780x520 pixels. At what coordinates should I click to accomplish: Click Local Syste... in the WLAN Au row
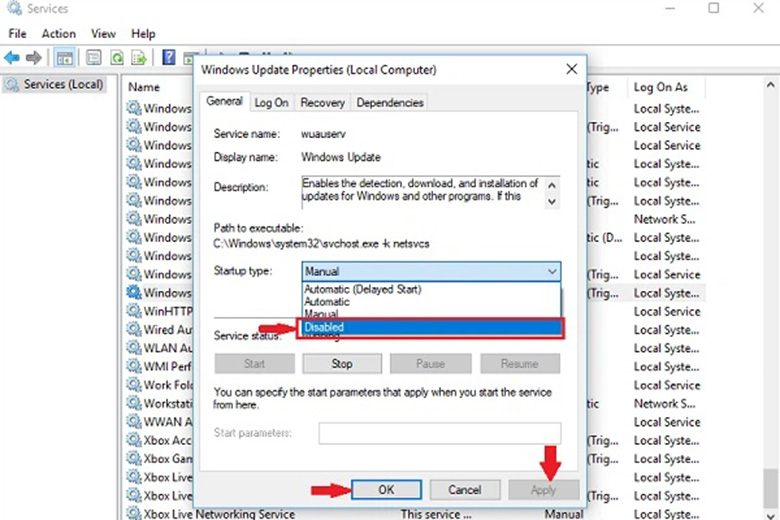[667, 348]
